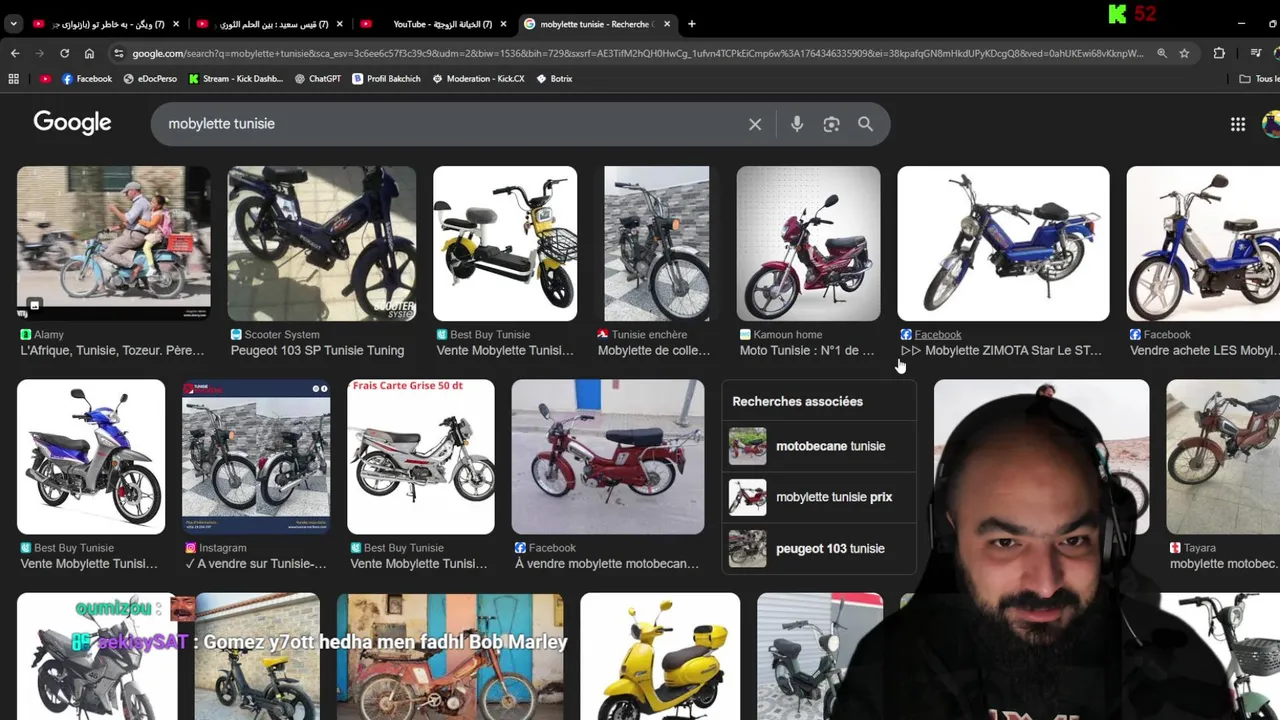The width and height of the screenshot is (1280, 720).
Task: Open the blue-white scooter Best Buy image
Action: click(91, 456)
